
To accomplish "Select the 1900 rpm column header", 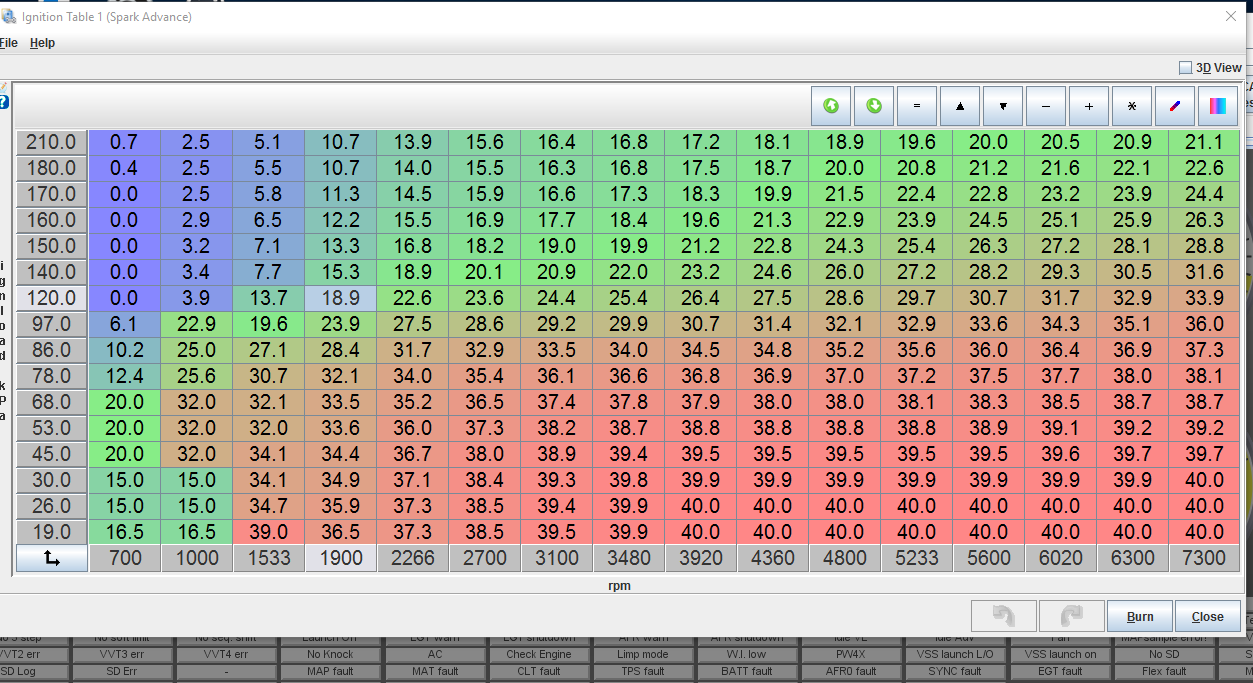I will pyautogui.click(x=341, y=559).
